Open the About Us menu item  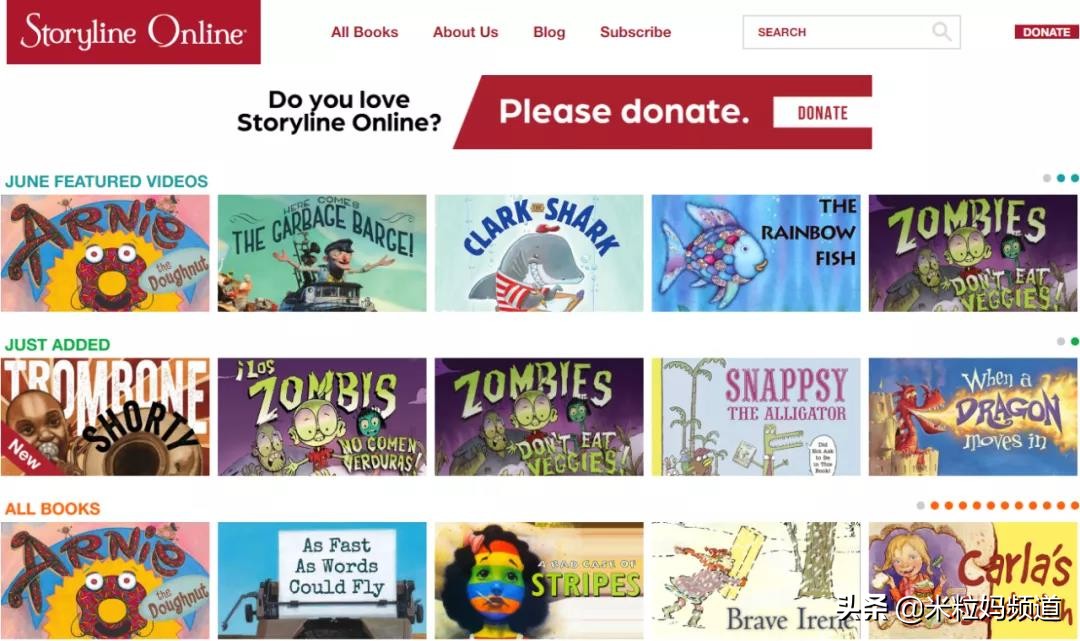coord(465,32)
